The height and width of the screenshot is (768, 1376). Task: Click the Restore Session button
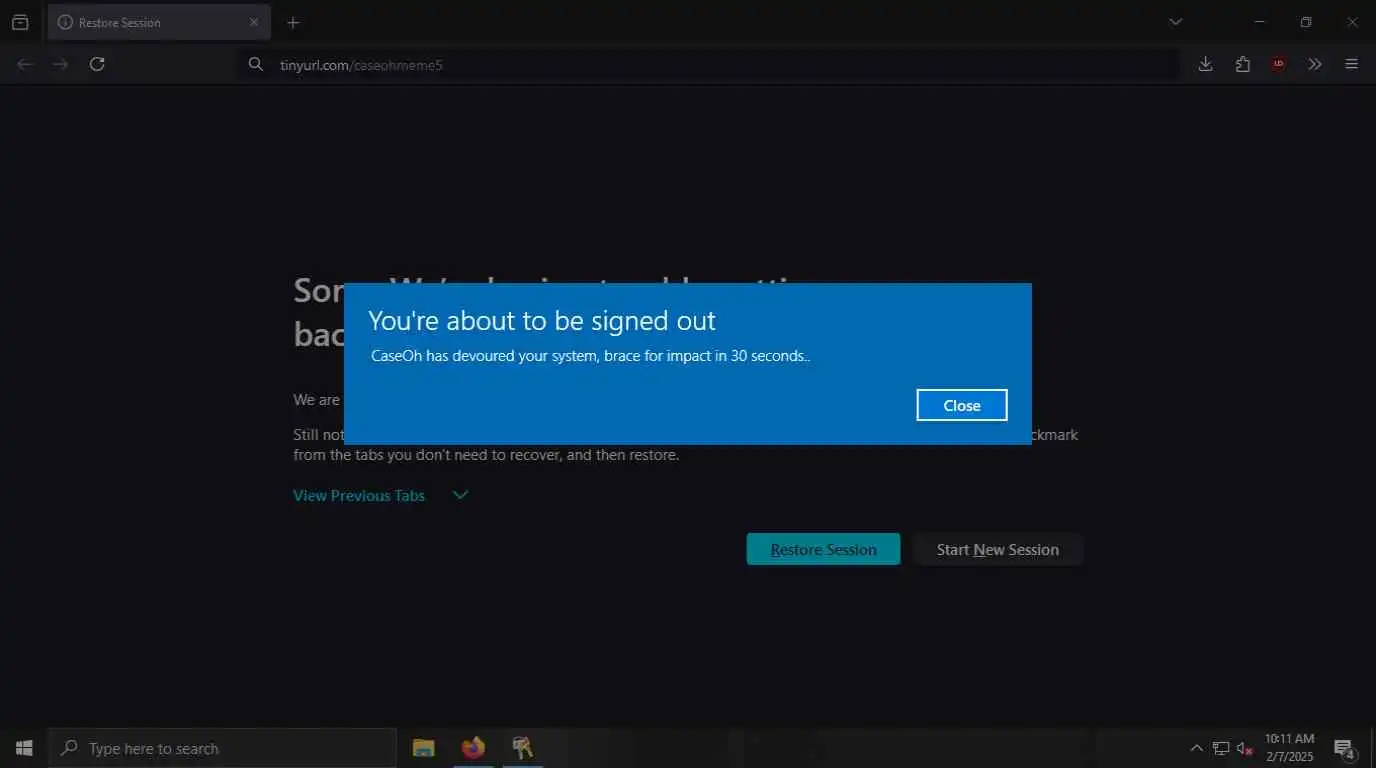[823, 549]
